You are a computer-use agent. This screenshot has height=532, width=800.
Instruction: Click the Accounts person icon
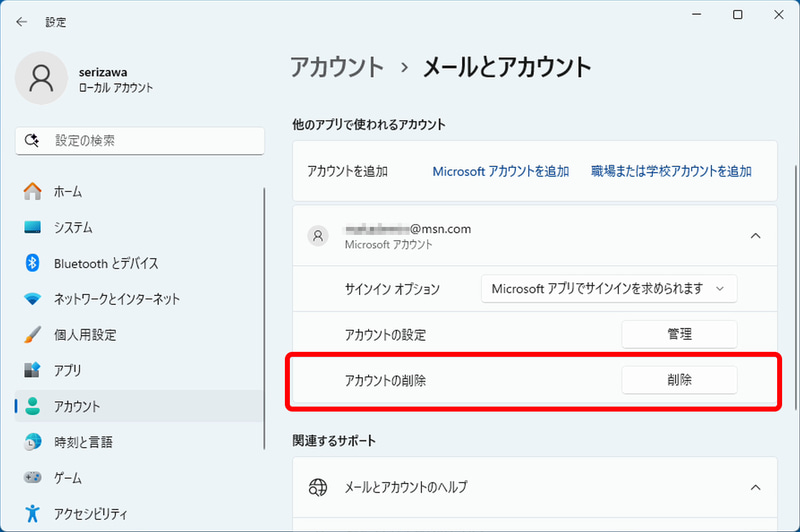33,406
